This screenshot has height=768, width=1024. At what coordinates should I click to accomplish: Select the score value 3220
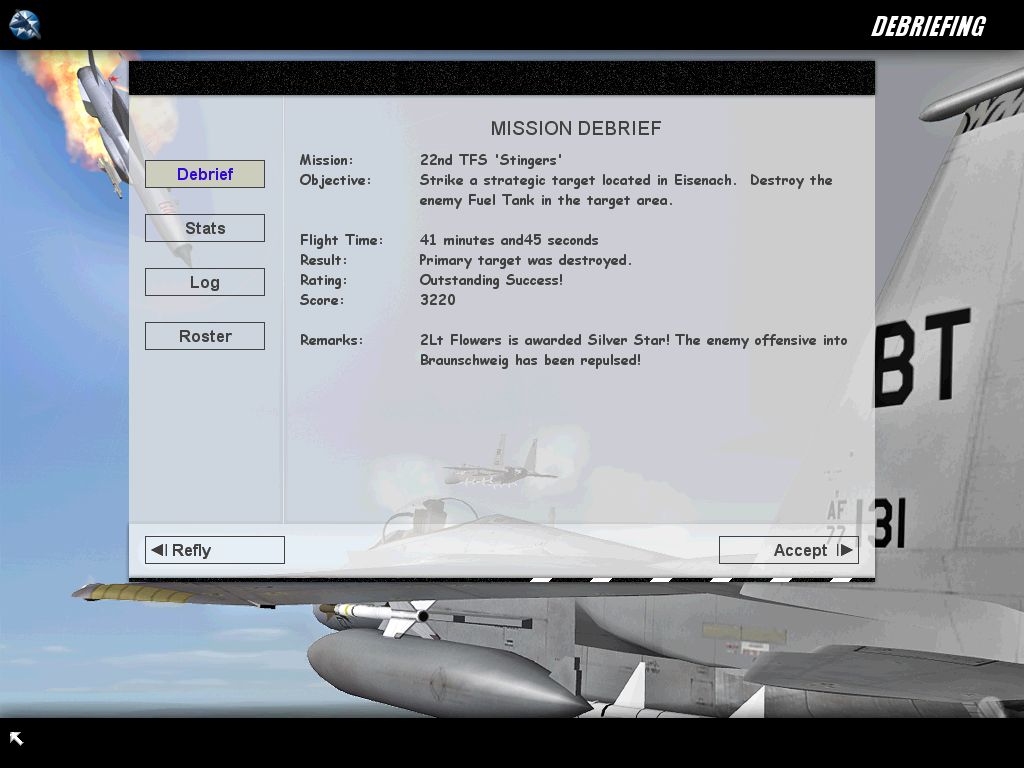click(x=438, y=300)
